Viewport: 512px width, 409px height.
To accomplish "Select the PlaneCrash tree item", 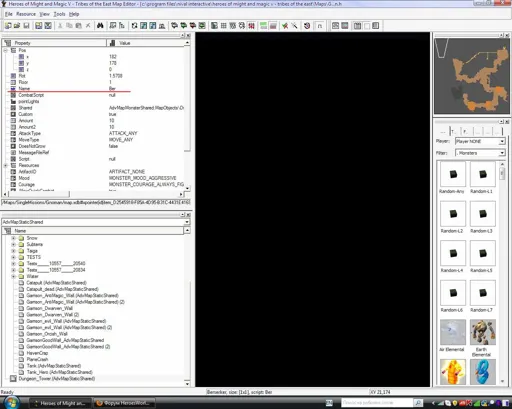I will (37, 359).
